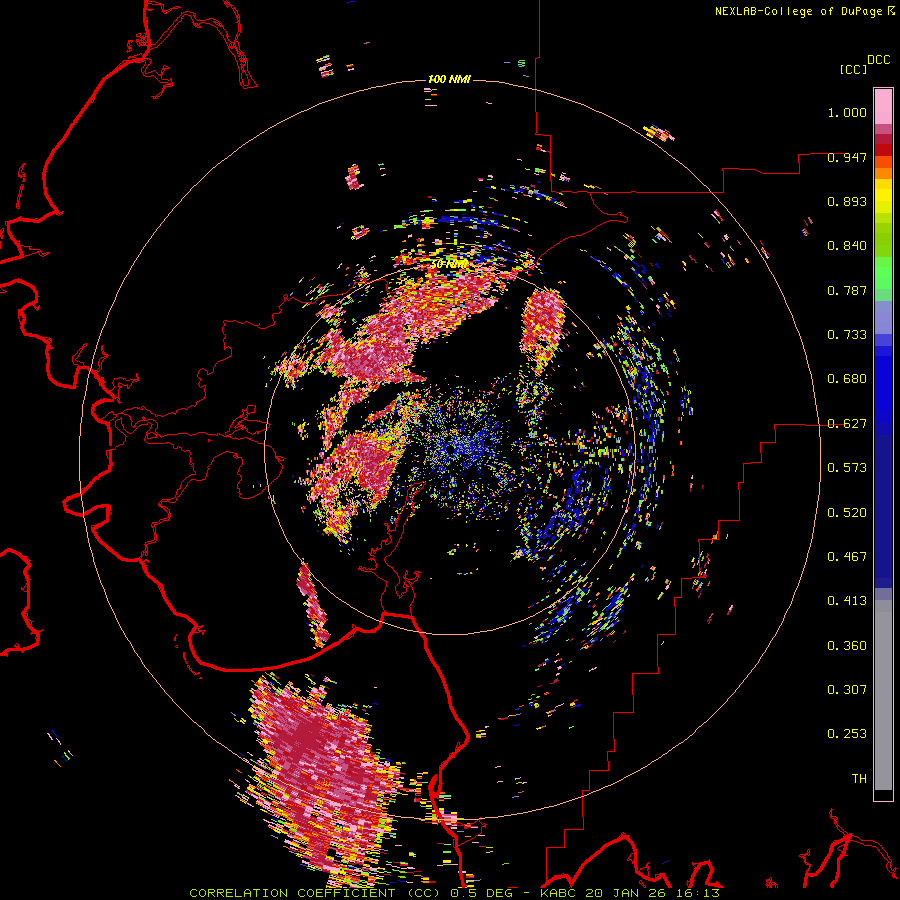The width and height of the screenshot is (900, 900).
Task: Click the 0.733 legend value
Action: (847, 335)
